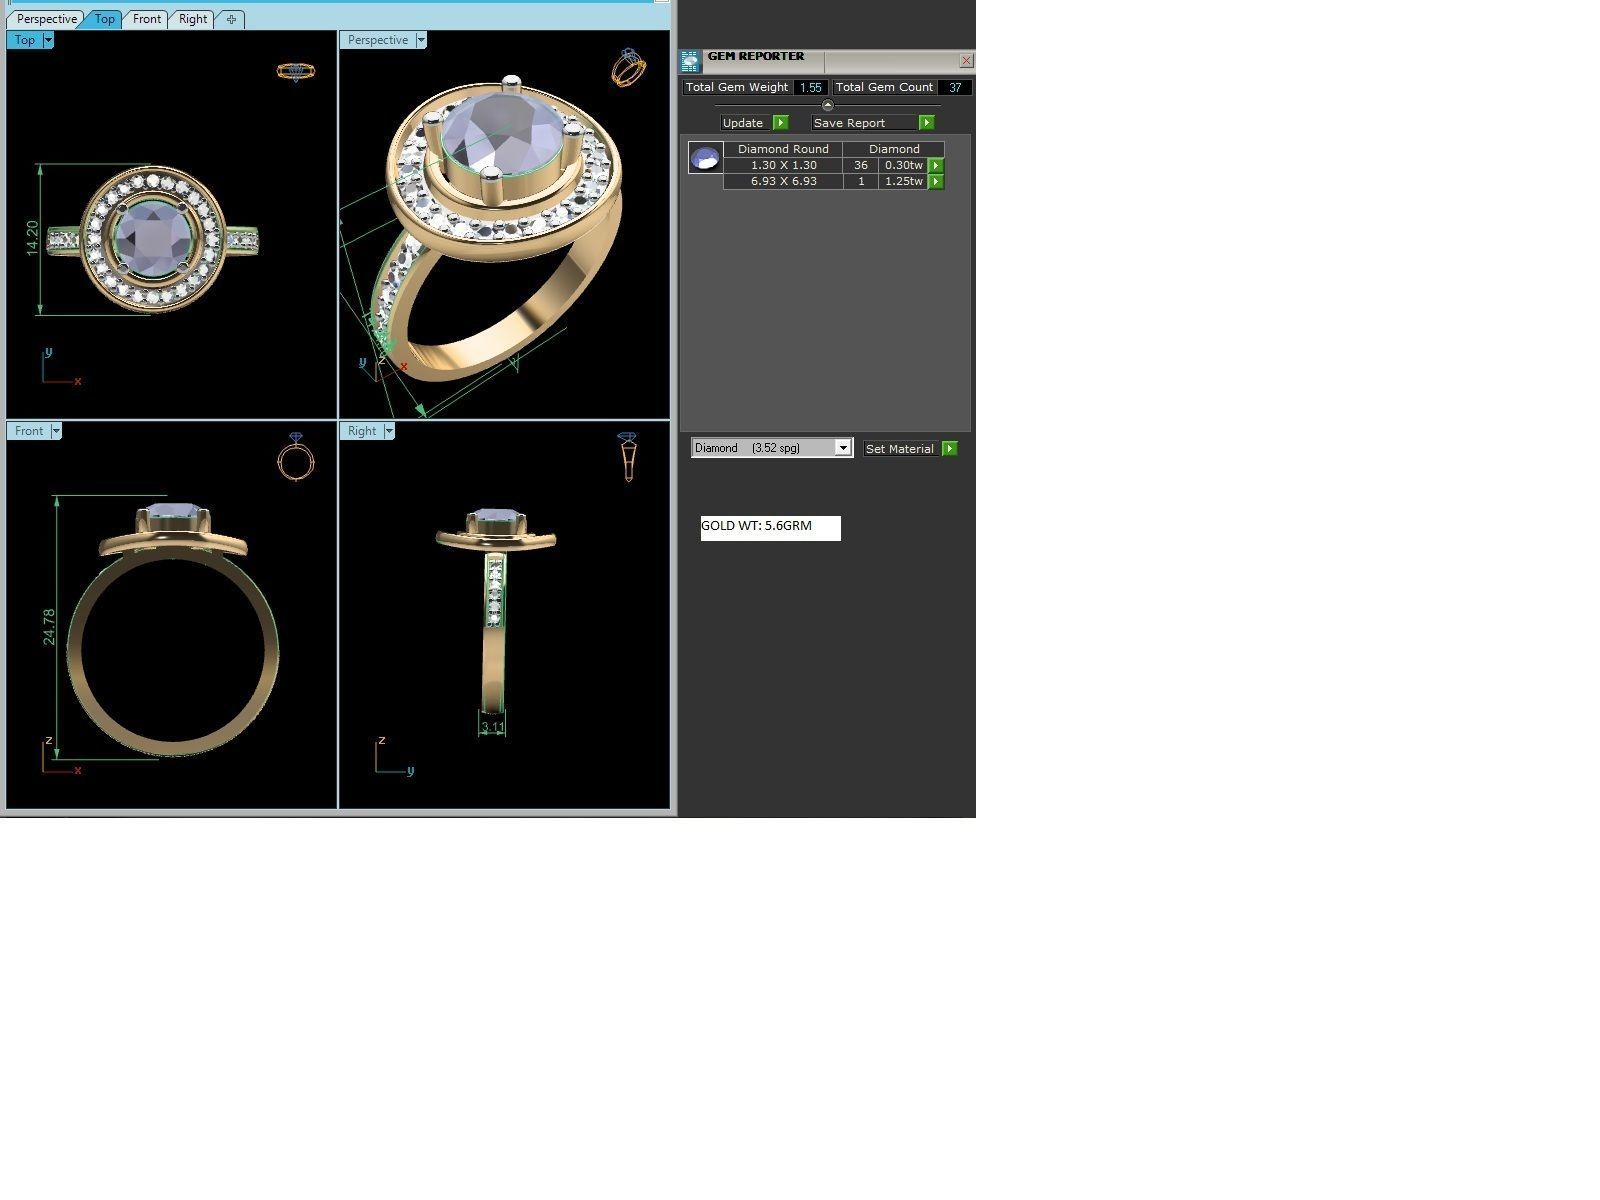This screenshot has width=1600, height=1200.
Task: Open the Diamond (3.52 spg) material dropdown
Action: tap(772, 448)
